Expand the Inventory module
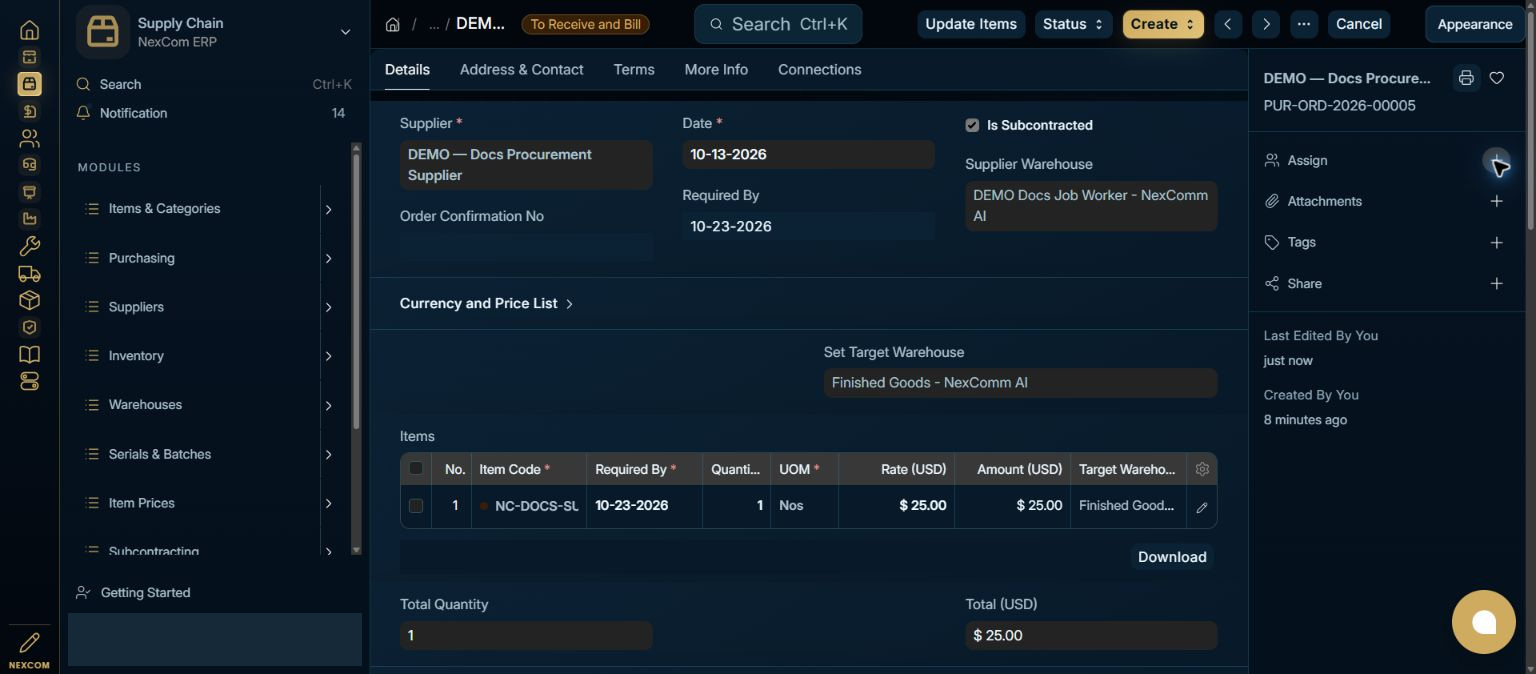1536x674 pixels. 328,356
